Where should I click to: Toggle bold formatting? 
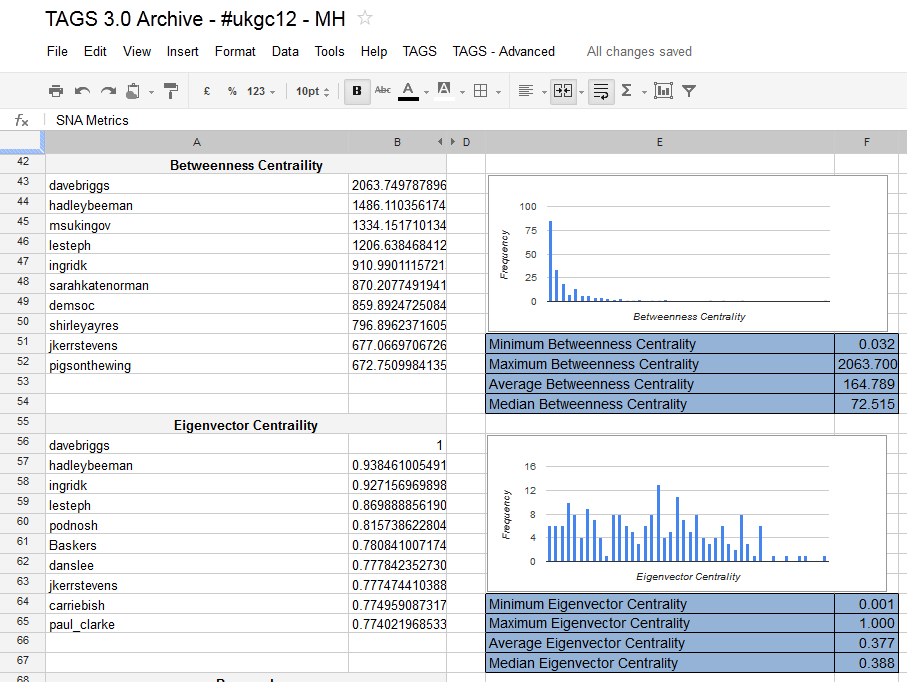click(x=357, y=90)
